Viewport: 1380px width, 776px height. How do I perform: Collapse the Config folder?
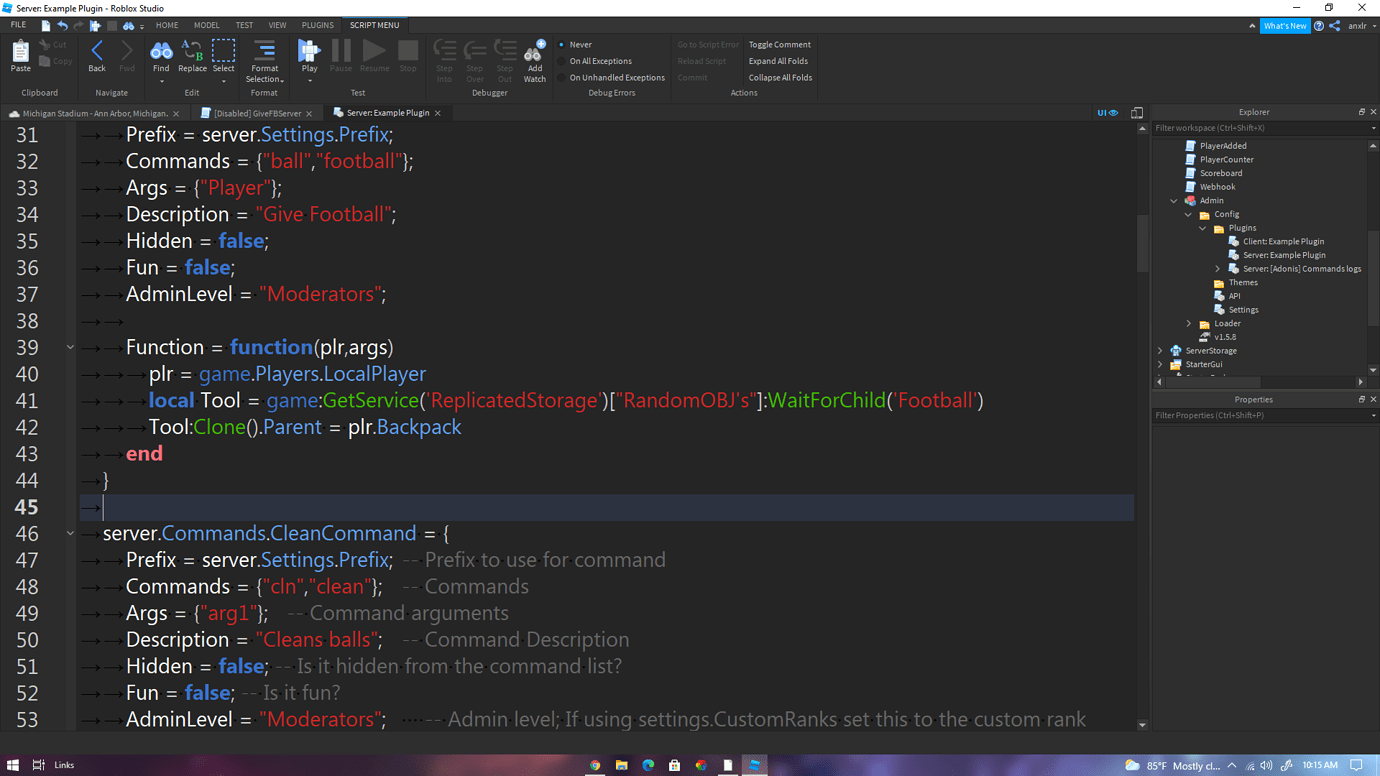coord(1188,214)
